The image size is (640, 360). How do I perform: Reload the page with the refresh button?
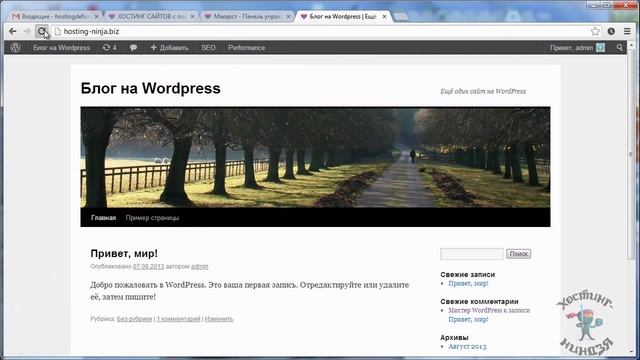42,31
